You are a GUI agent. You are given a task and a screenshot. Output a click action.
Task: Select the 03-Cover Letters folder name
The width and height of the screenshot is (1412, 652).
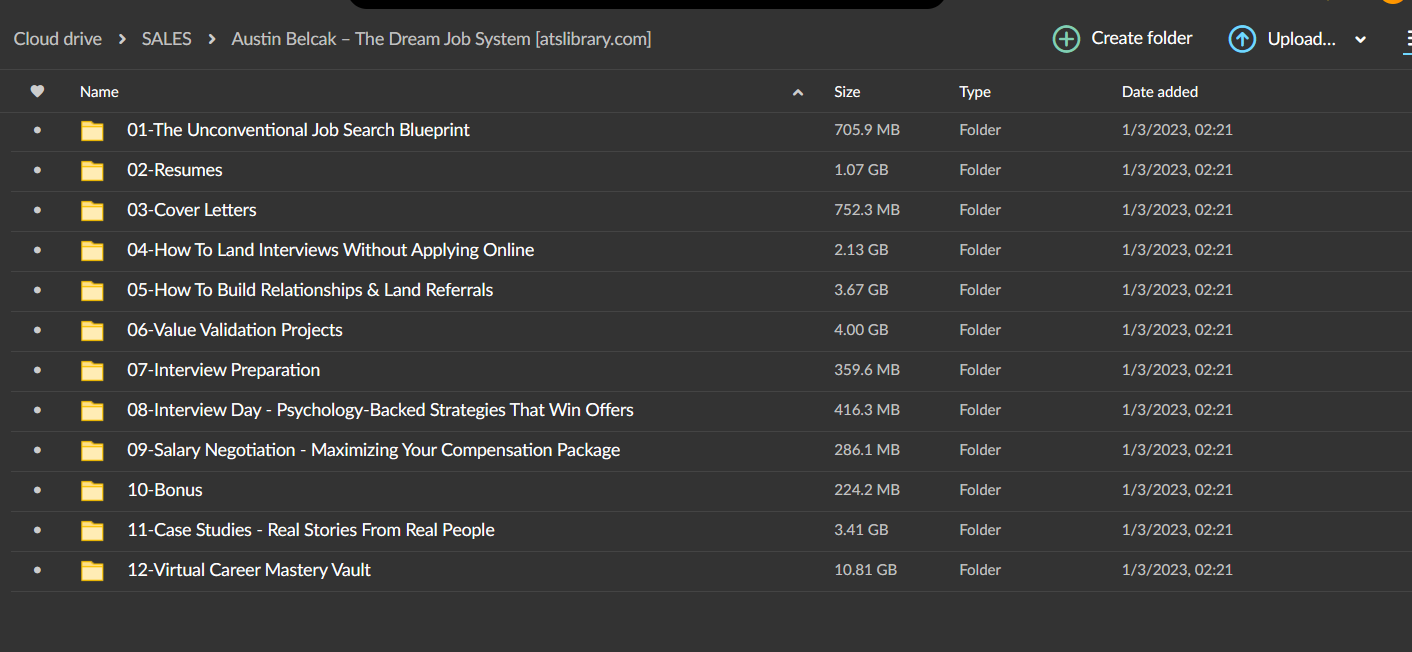coord(192,210)
